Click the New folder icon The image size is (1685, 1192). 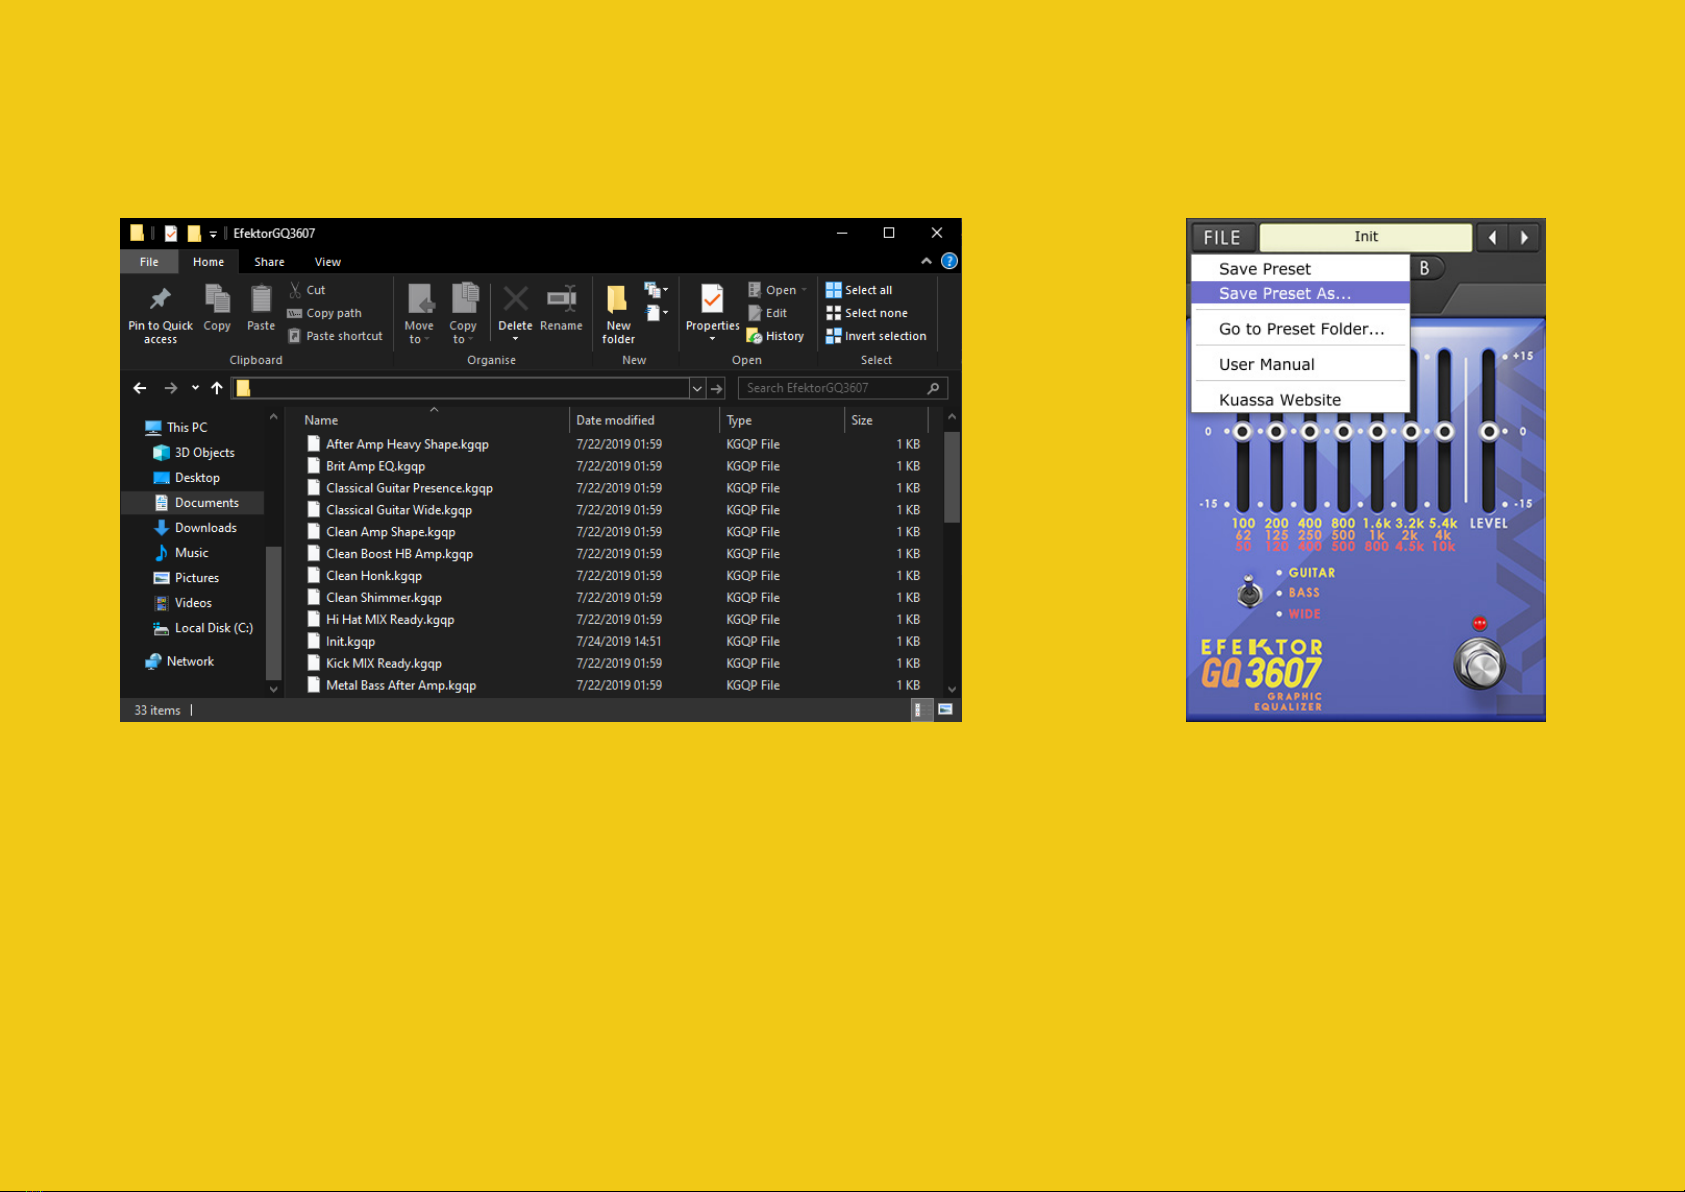coord(618,298)
